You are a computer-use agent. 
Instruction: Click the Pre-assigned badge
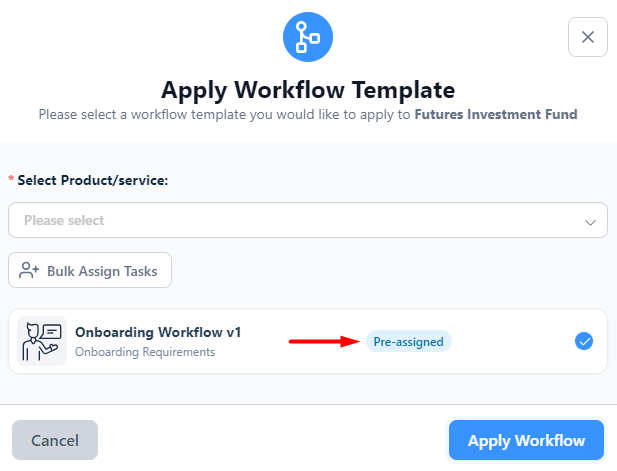tap(408, 341)
